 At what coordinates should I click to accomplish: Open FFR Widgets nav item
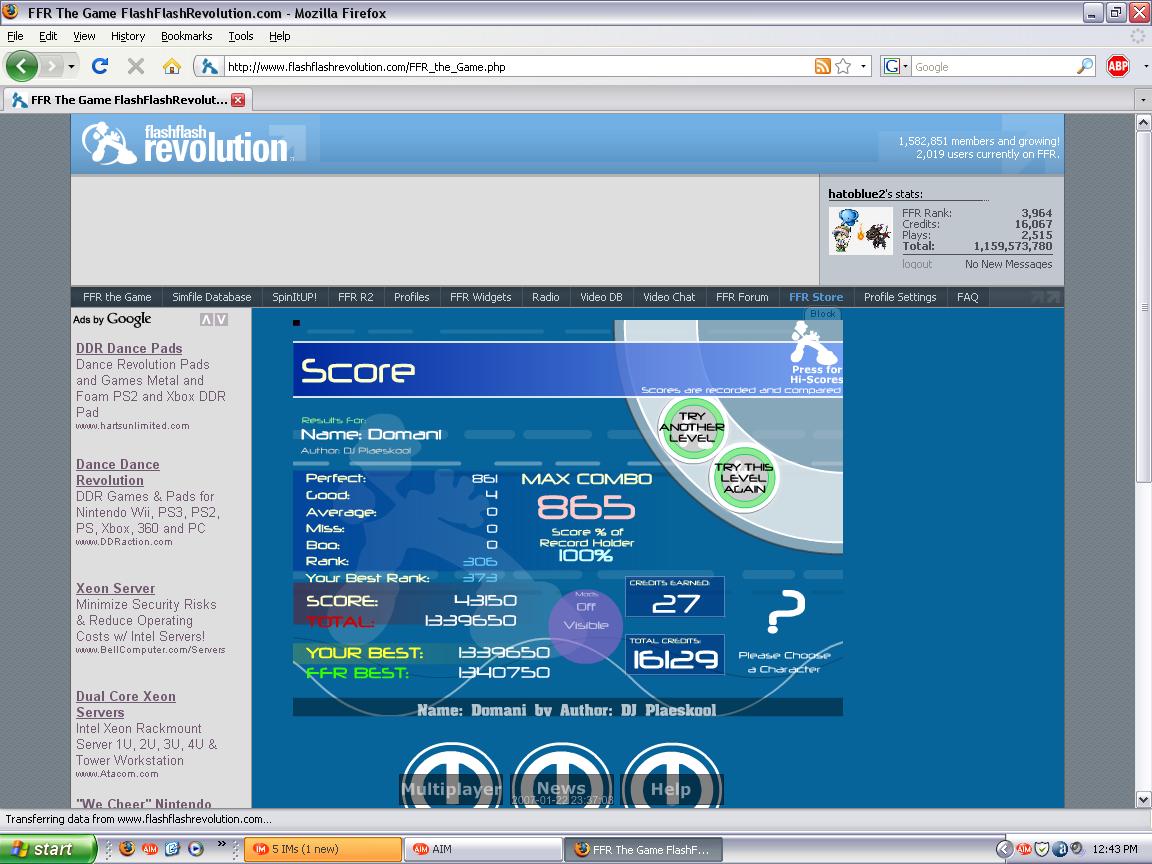tap(480, 297)
